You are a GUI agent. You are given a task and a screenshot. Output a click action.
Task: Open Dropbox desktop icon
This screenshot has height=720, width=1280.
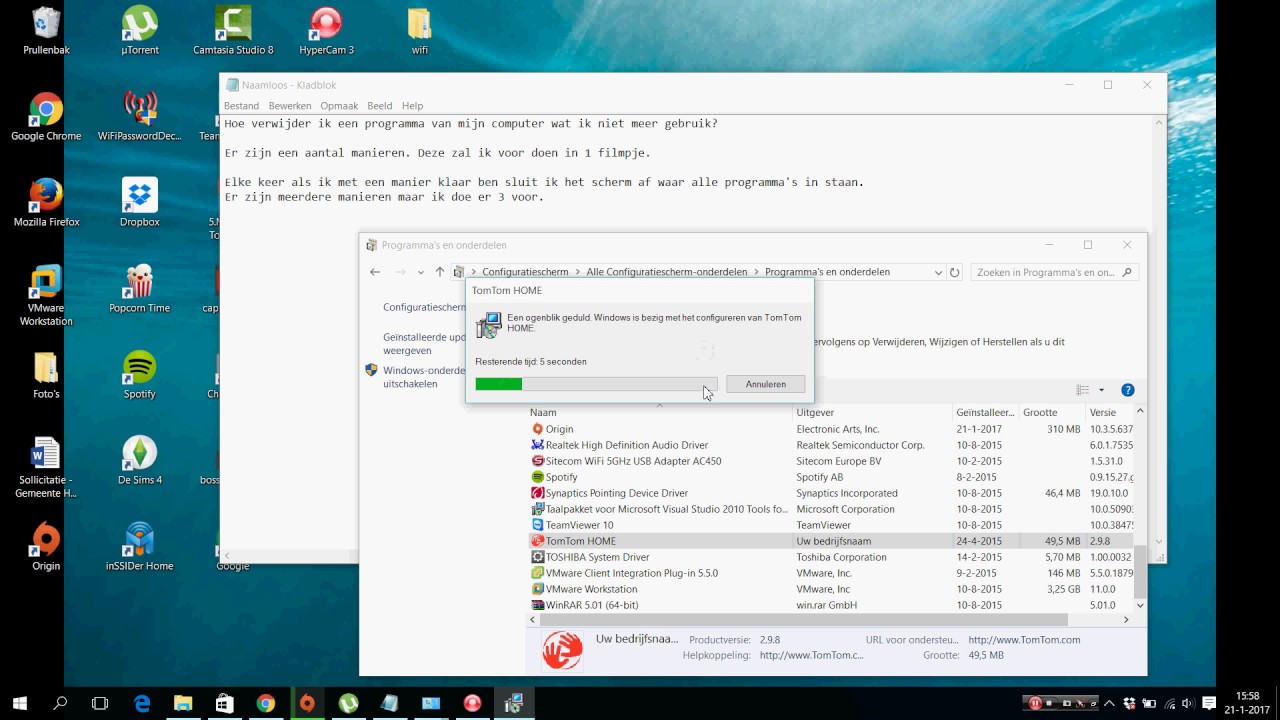(140, 203)
